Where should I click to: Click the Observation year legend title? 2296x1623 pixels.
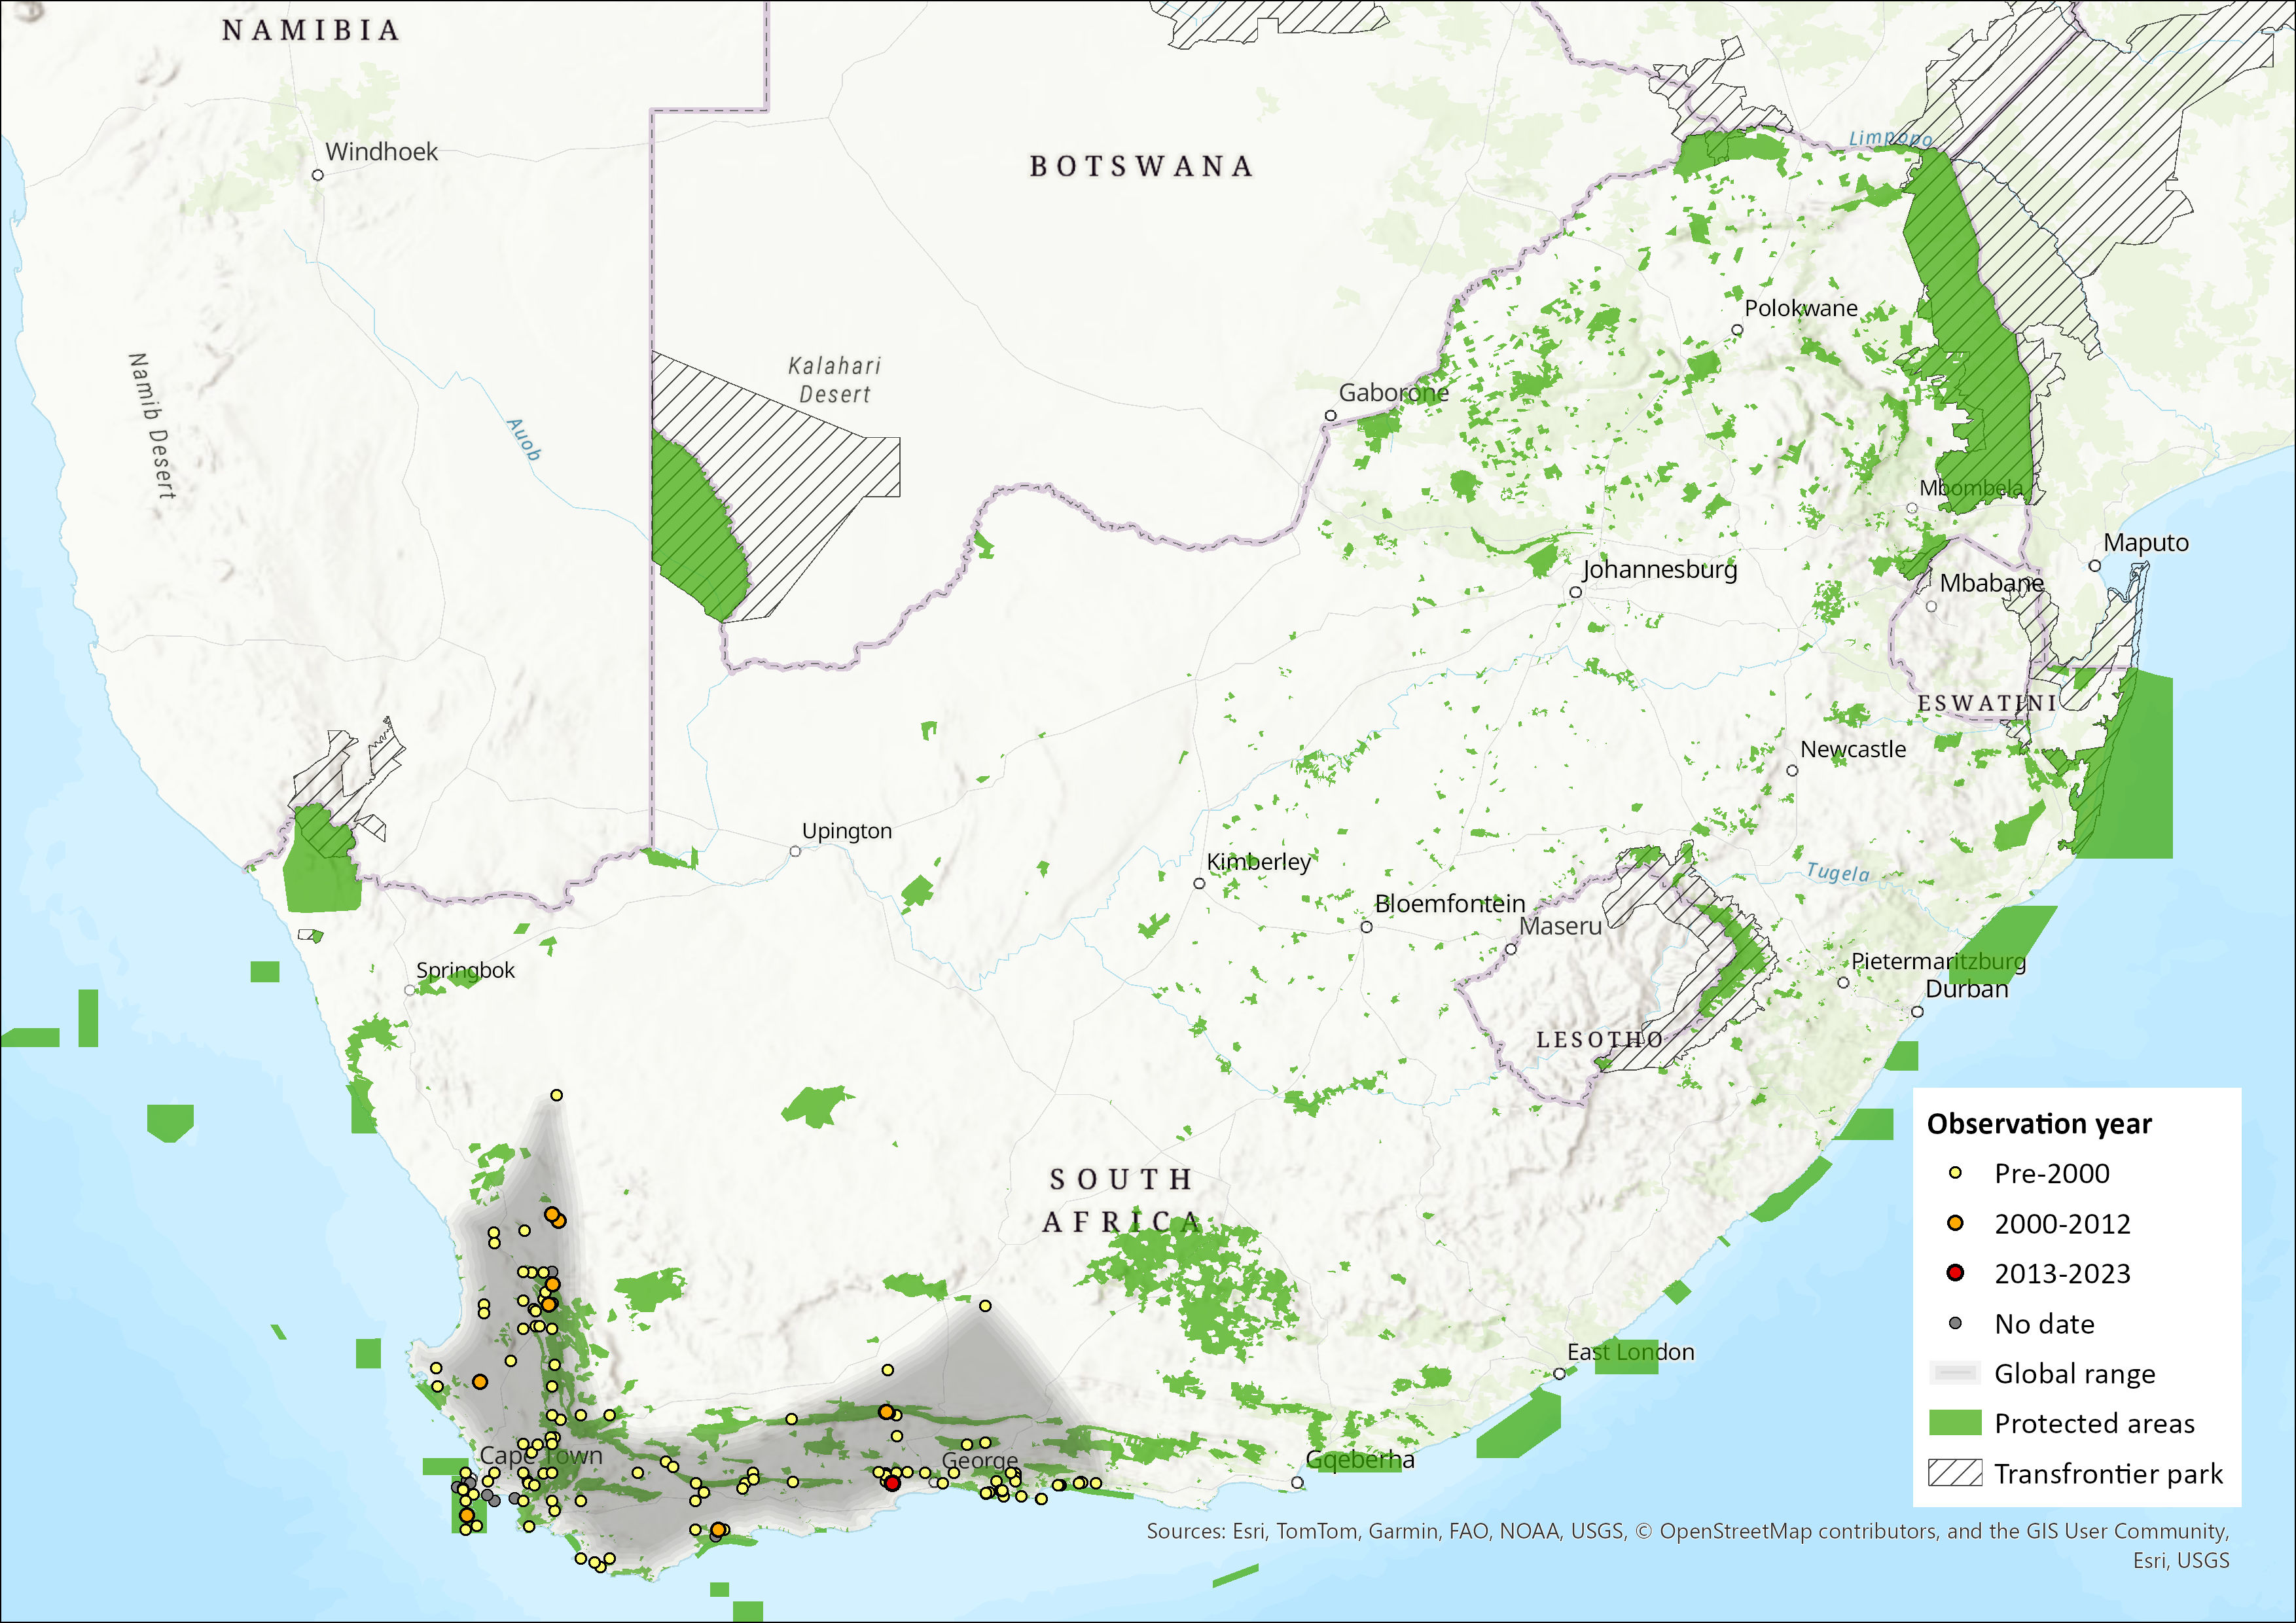pyautogui.click(x=2039, y=1124)
